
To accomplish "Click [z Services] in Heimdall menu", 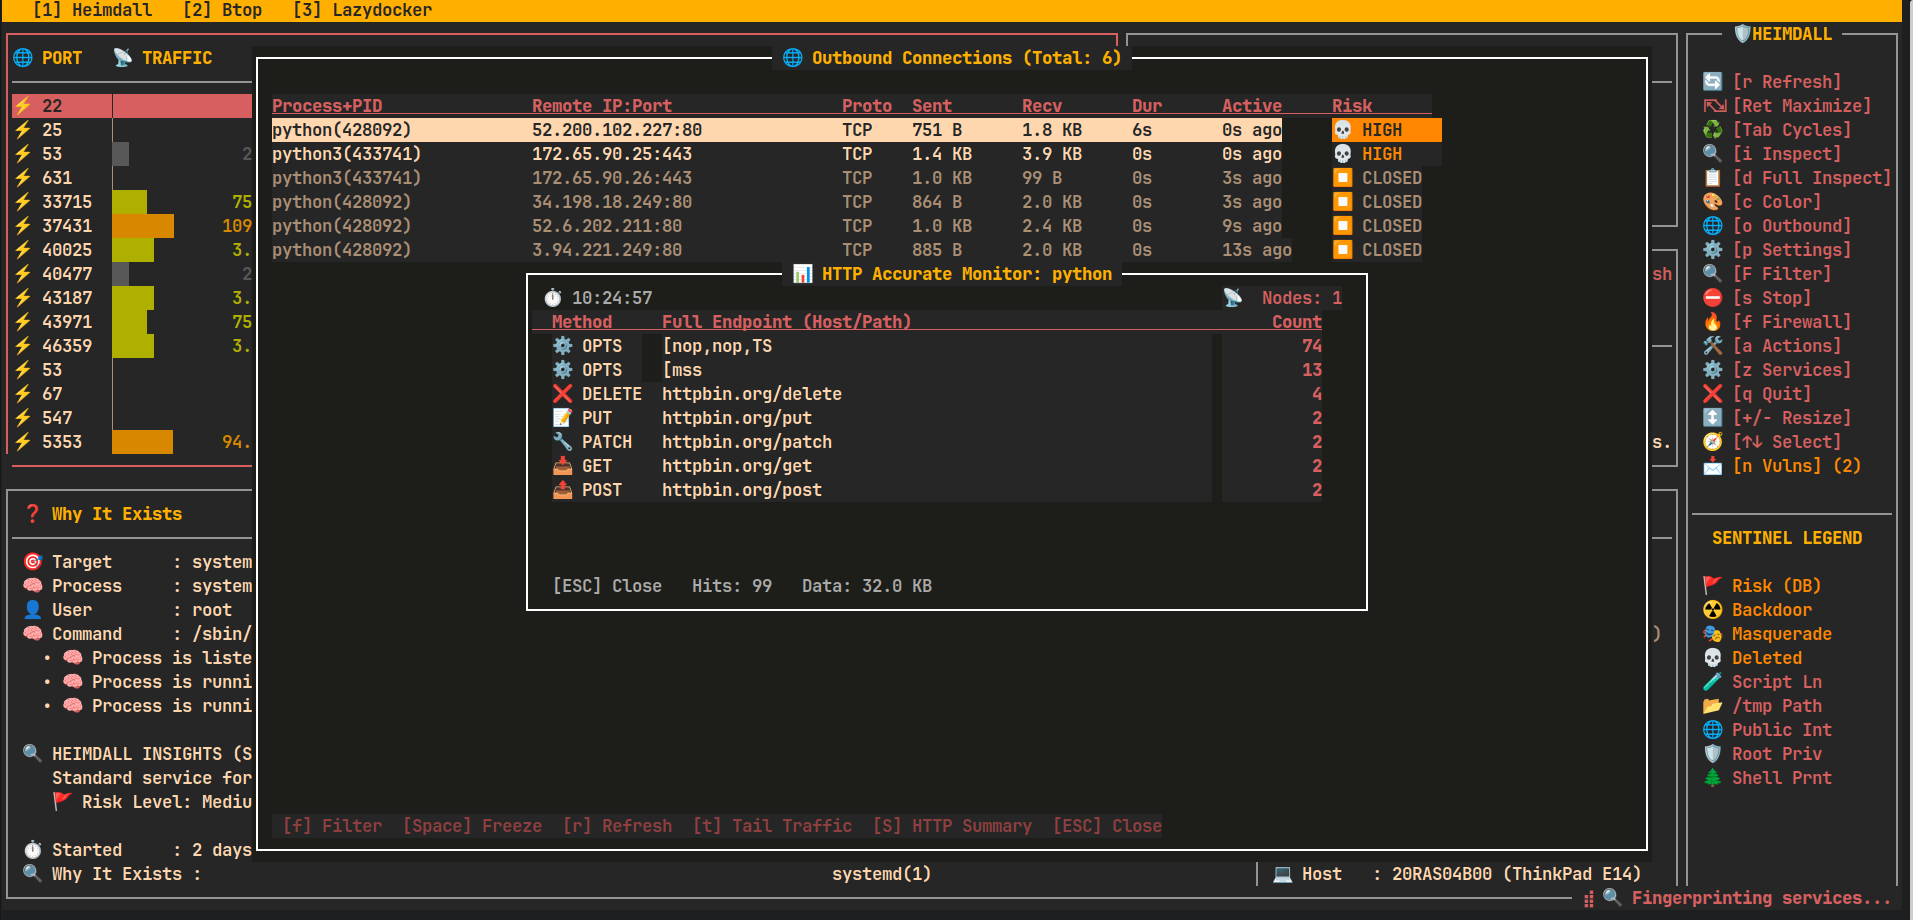I will pos(1791,370).
